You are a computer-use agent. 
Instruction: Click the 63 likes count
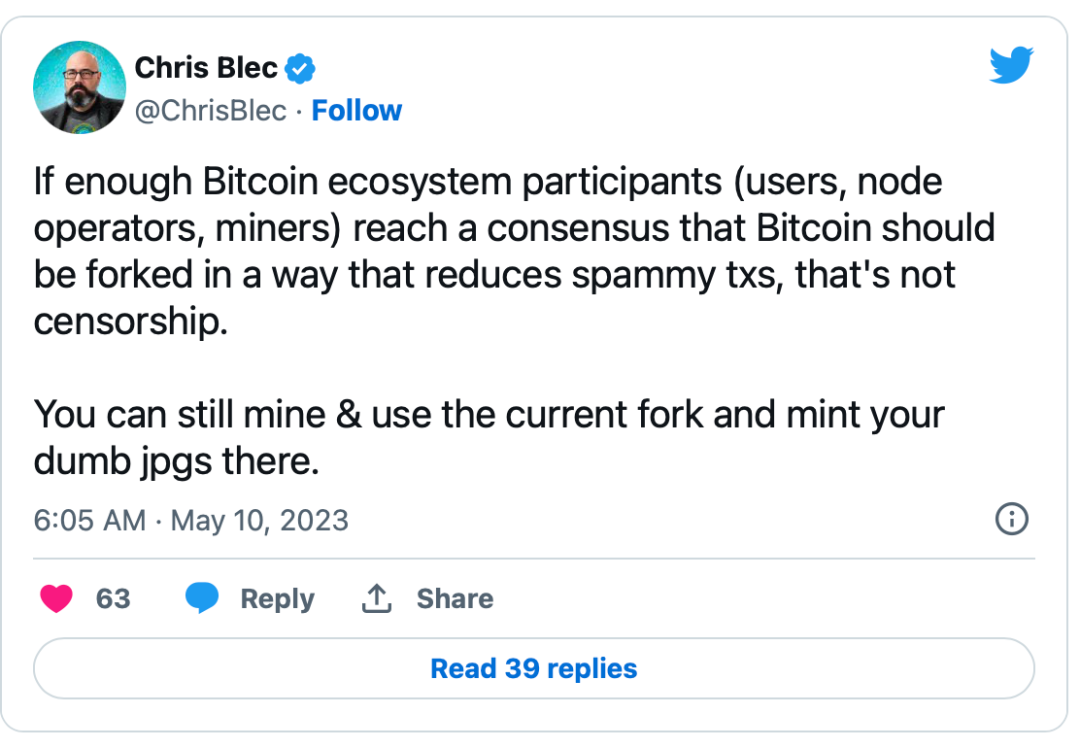pos(113,599)
